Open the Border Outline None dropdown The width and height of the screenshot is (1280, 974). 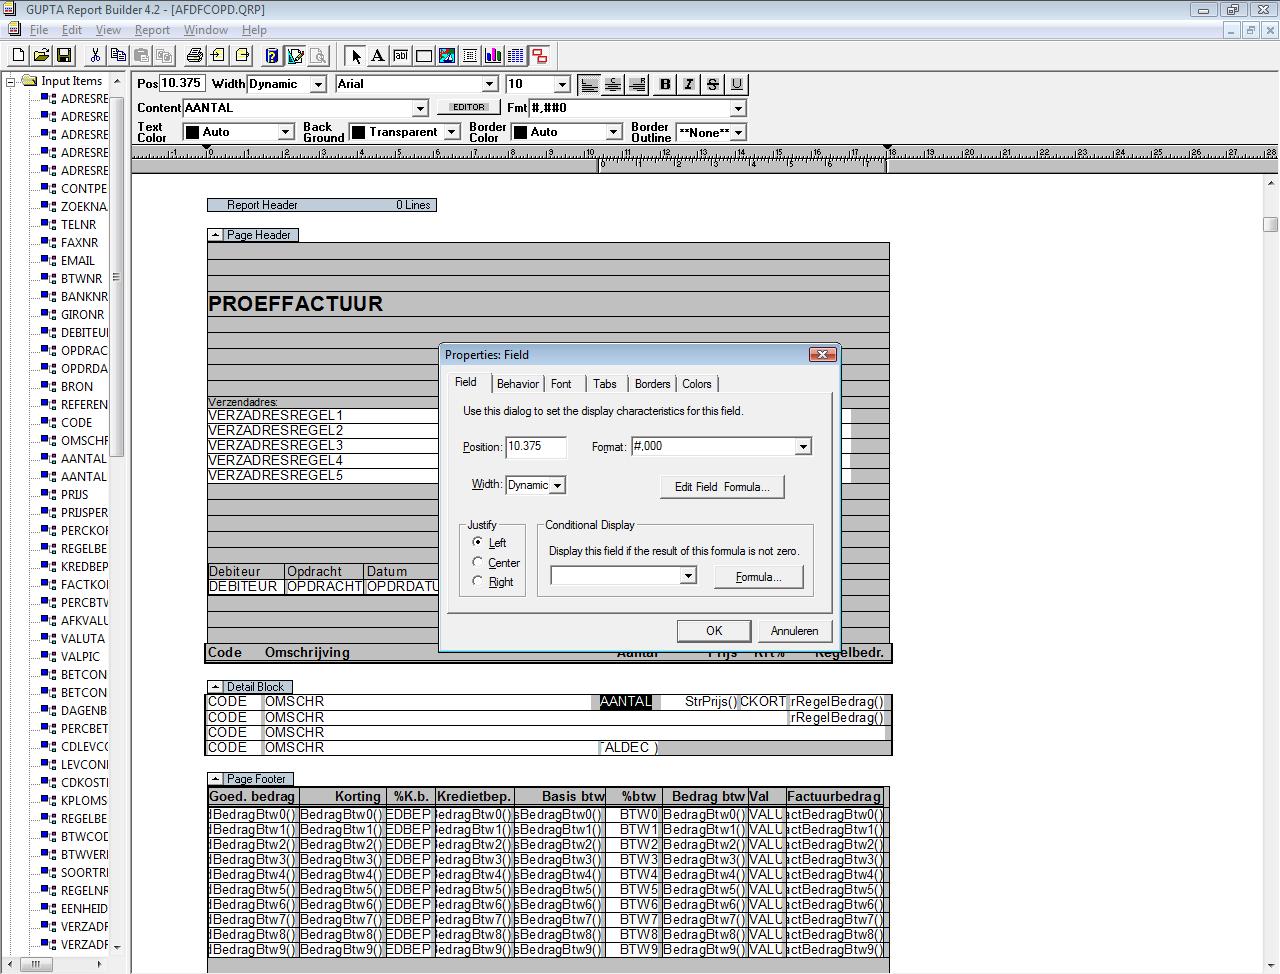pos(738,132)
